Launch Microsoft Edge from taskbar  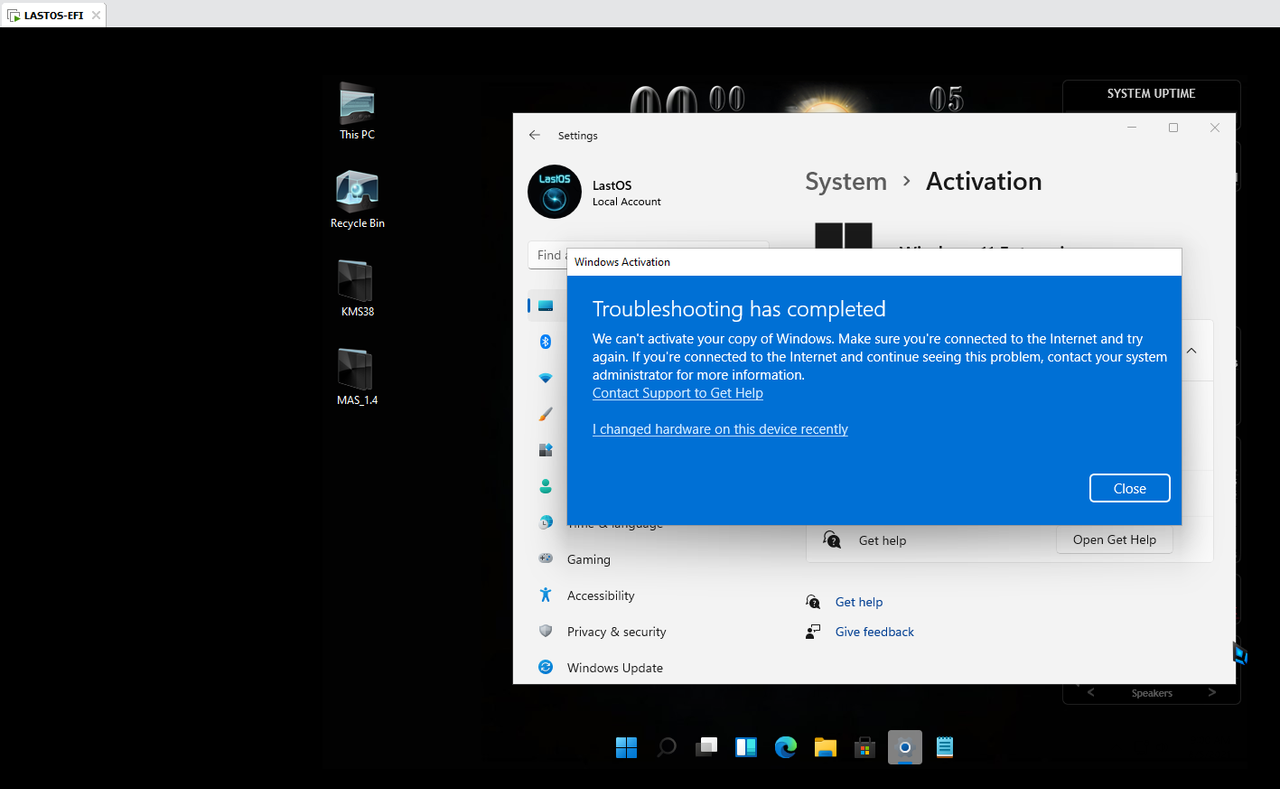click(x=786, y=747)
